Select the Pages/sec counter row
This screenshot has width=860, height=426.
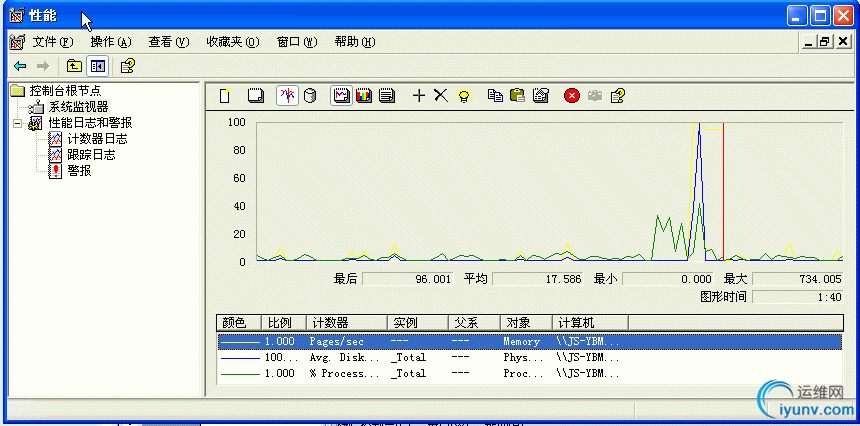530,342
